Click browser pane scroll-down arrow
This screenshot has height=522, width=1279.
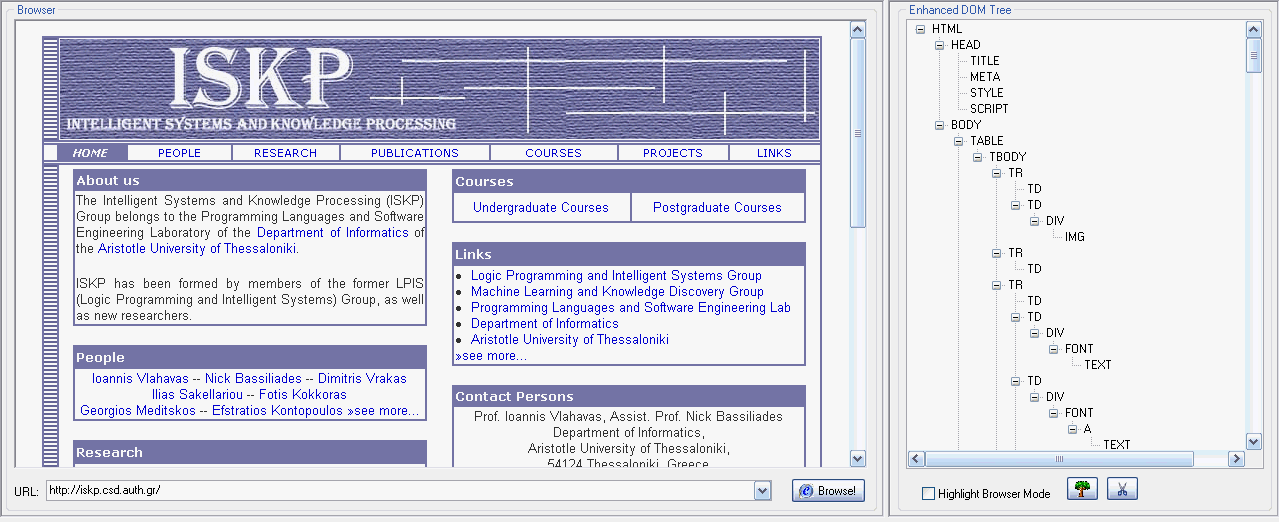coord(857,458)
